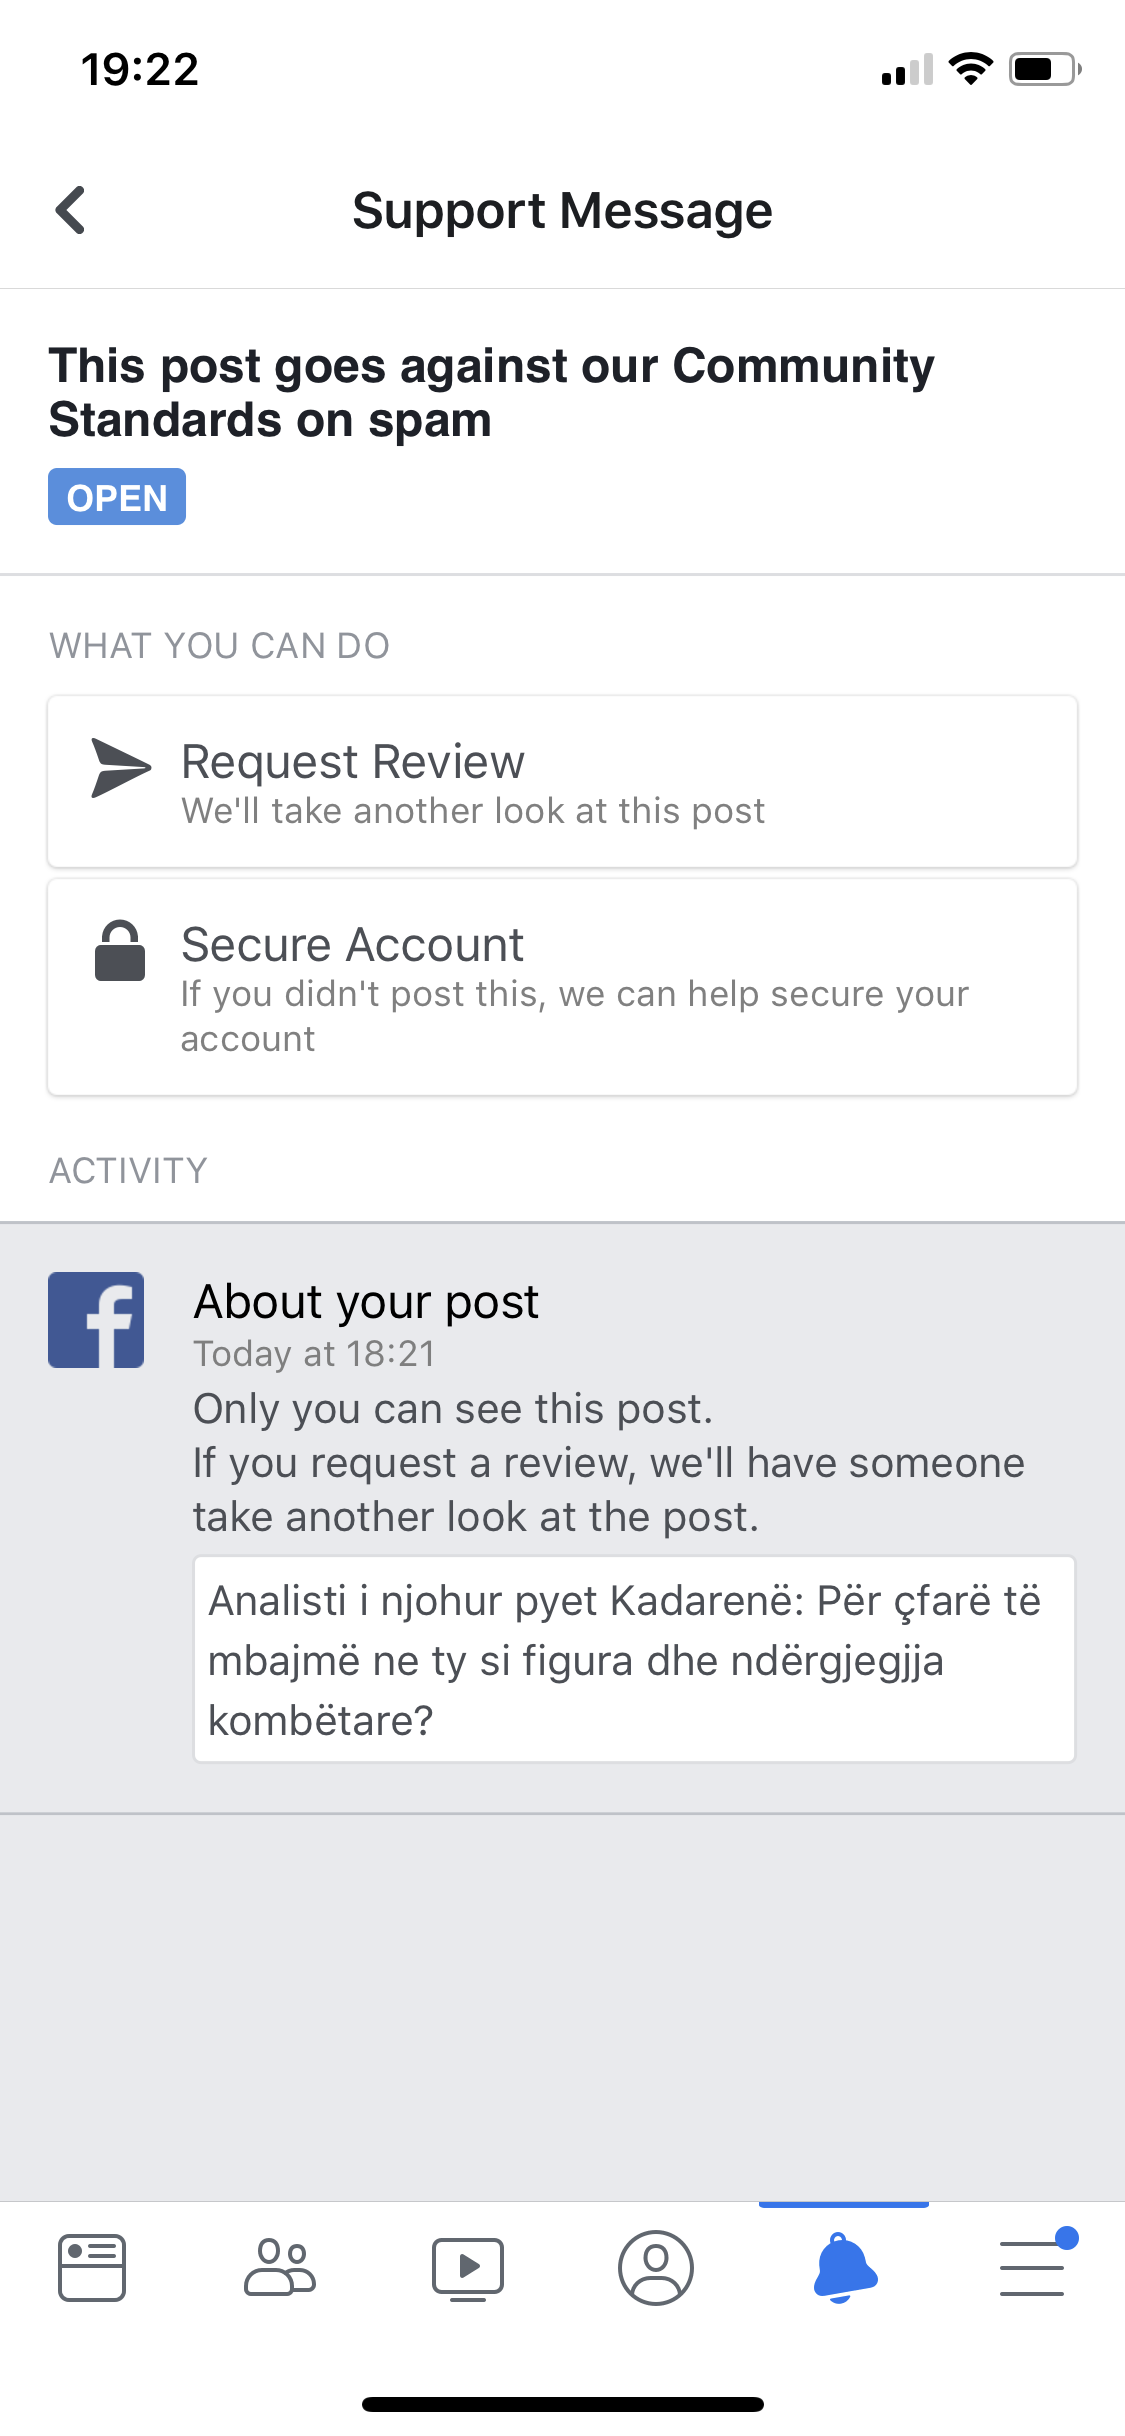Open the hamburger menu tab
The width and height of the screenshot is (1125, 2436).
pos(1034,2267)
